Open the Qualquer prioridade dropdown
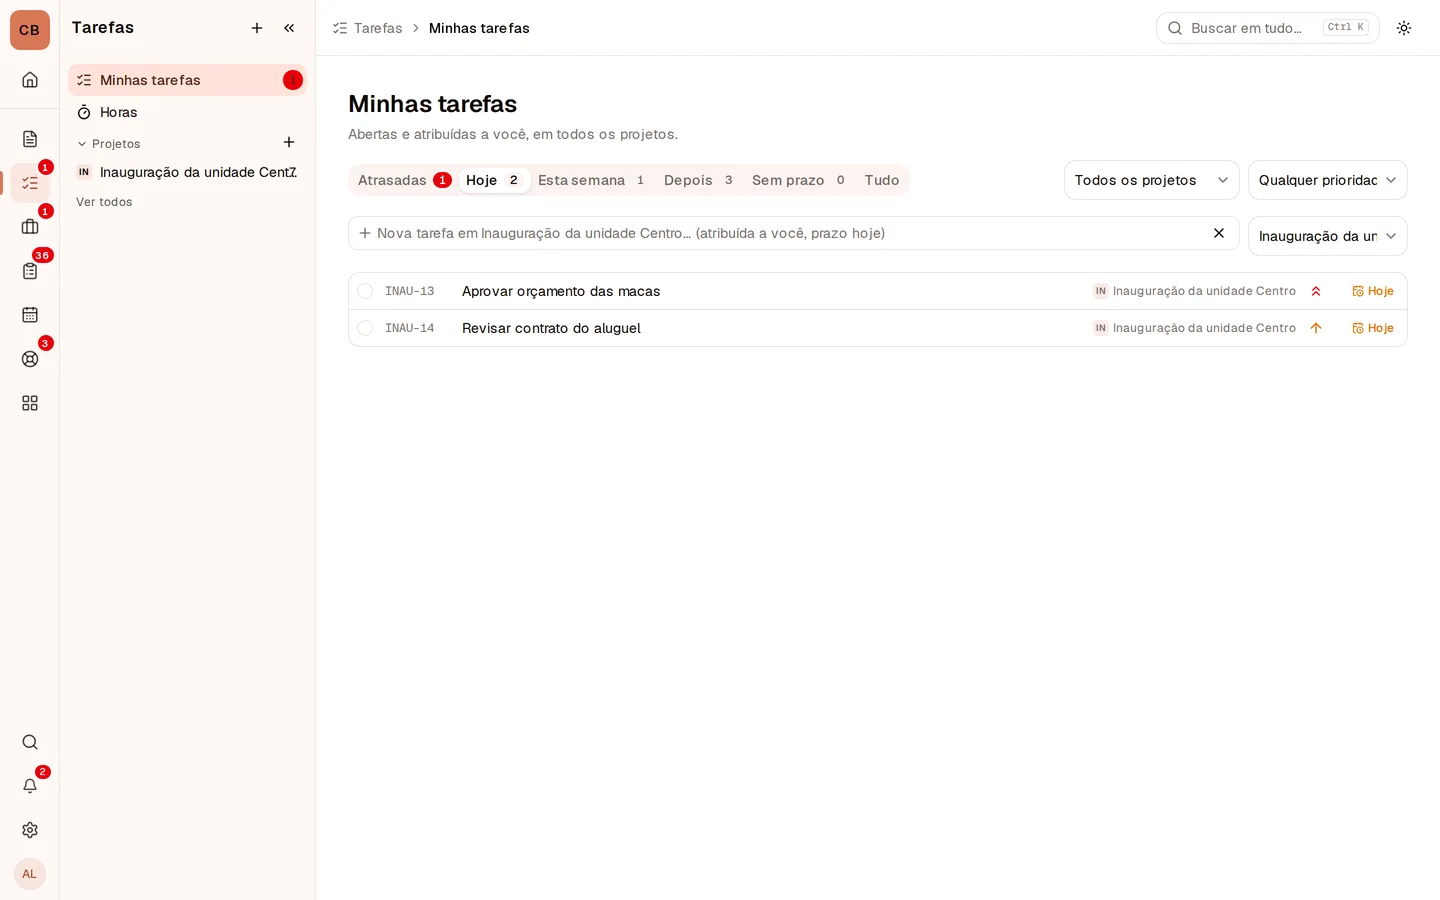 [x=1328, y=180]
